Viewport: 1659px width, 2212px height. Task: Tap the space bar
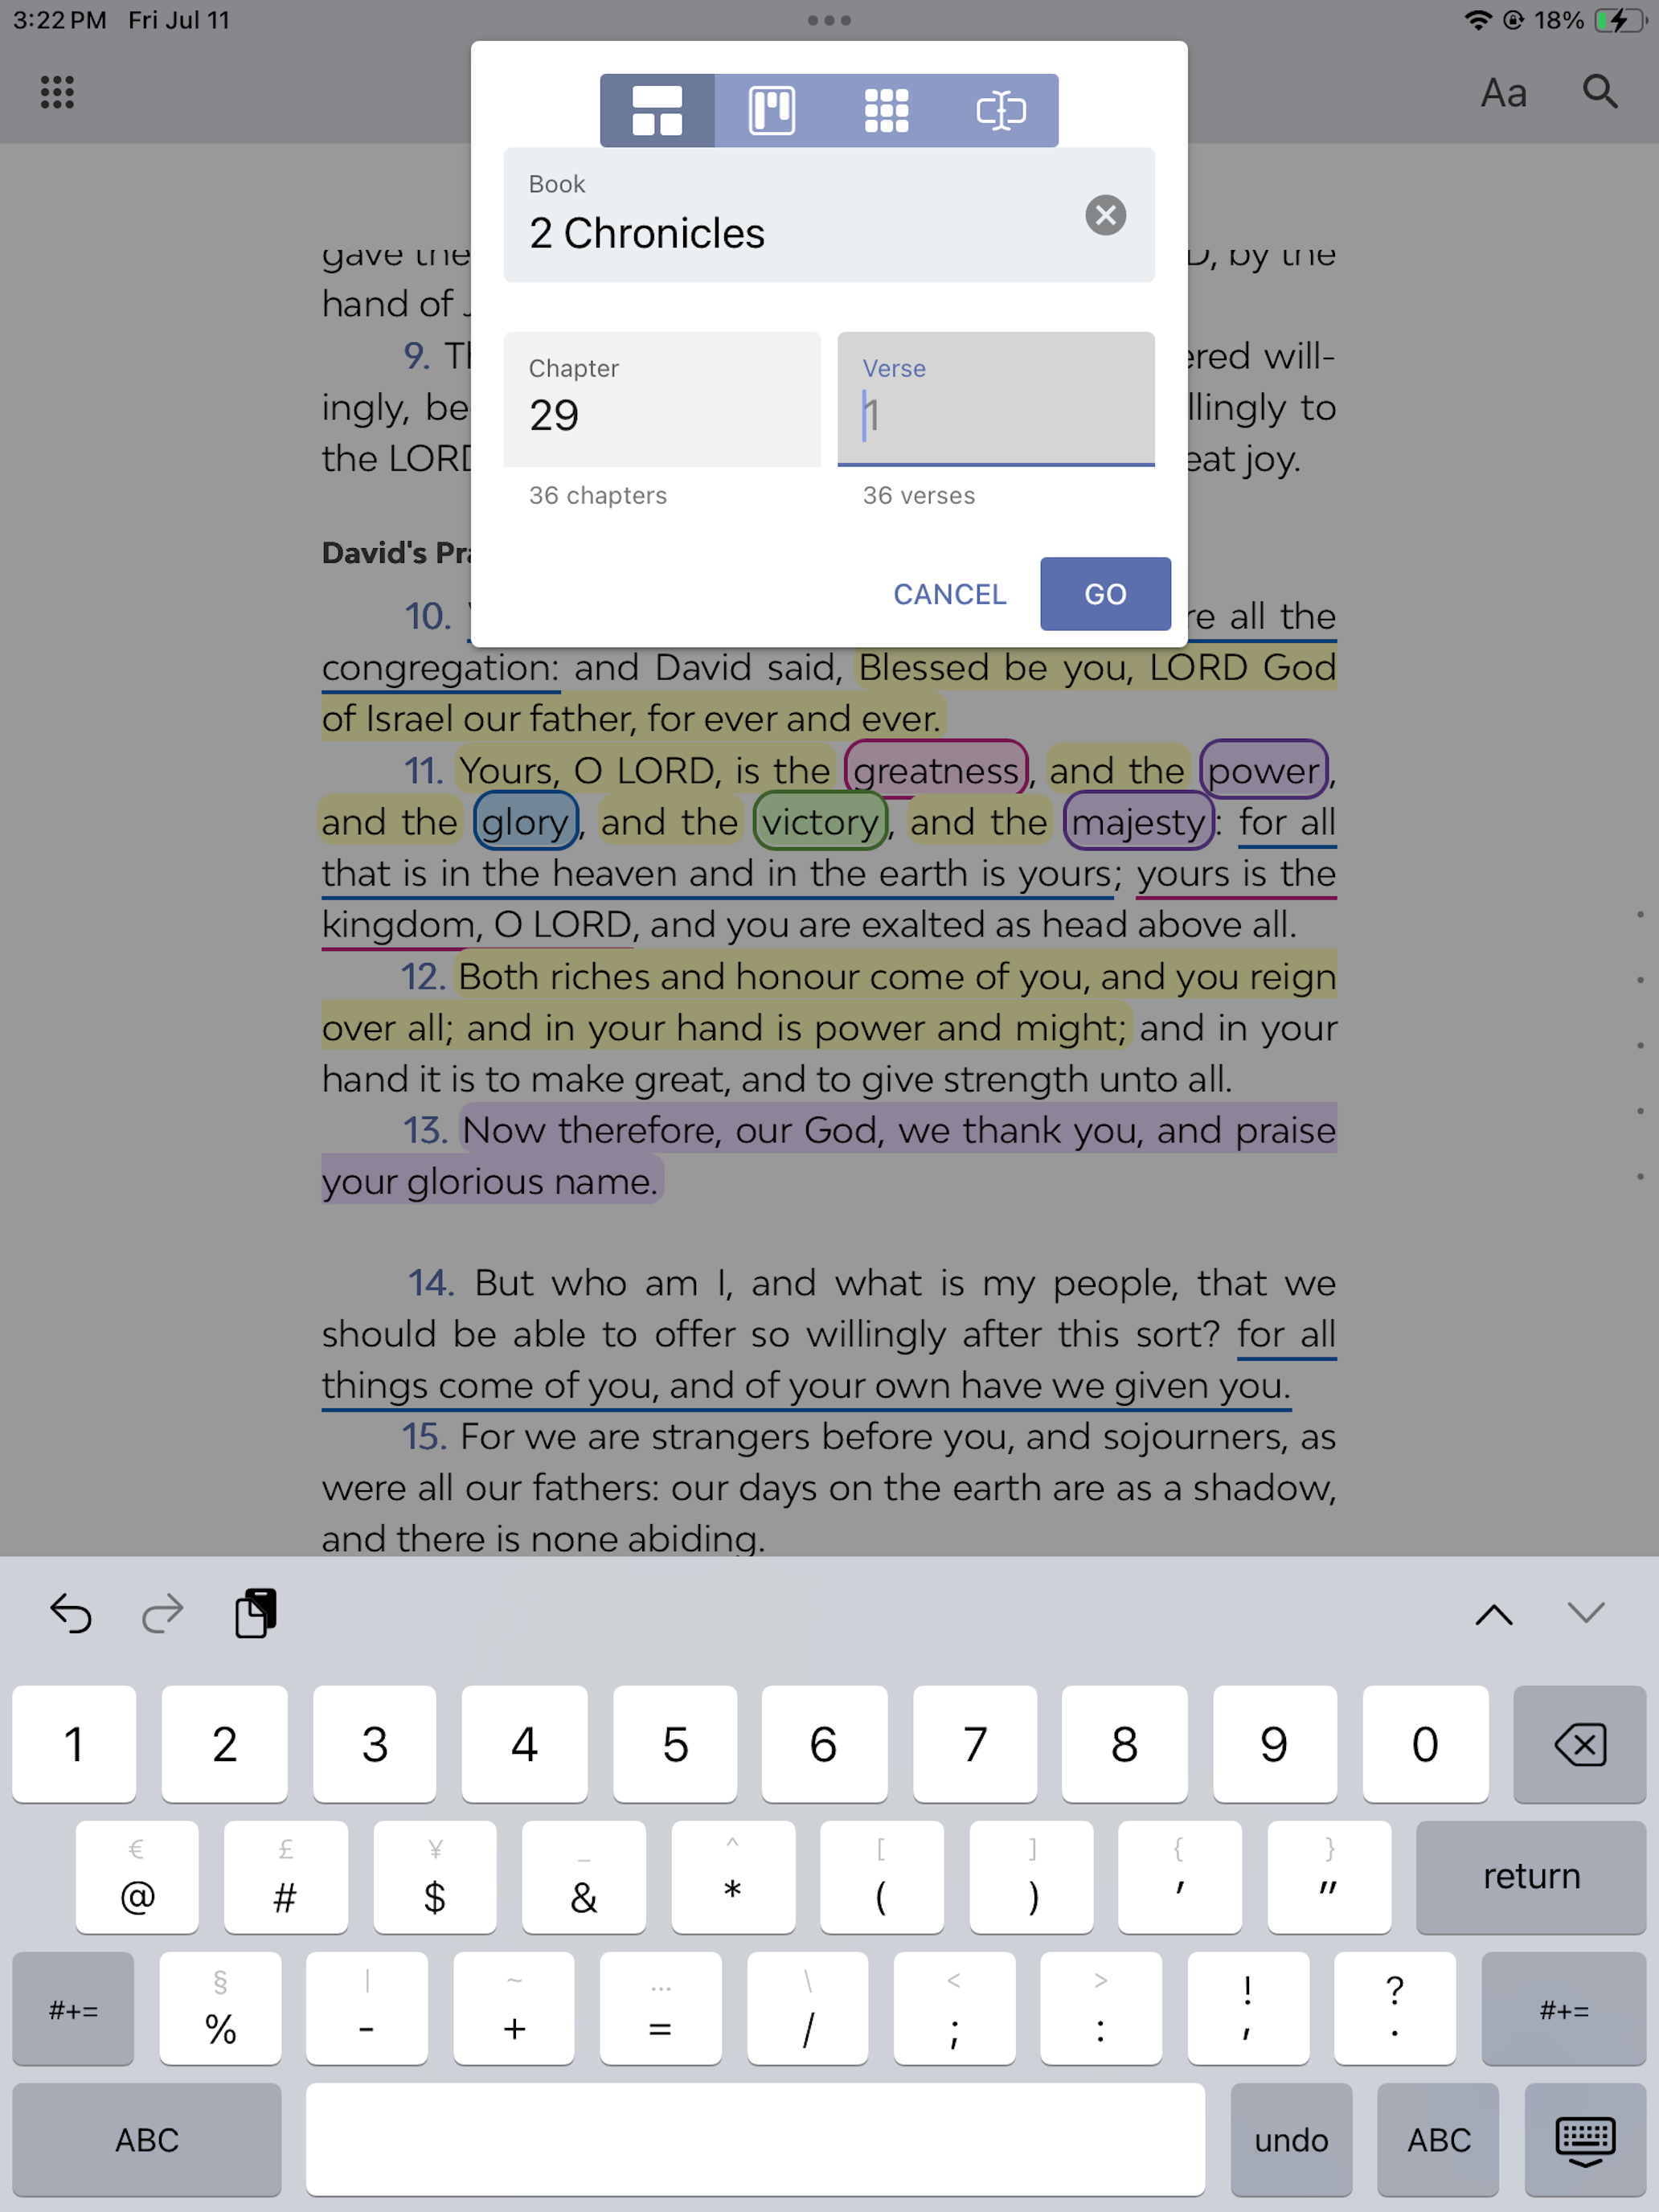[755, 2140]
